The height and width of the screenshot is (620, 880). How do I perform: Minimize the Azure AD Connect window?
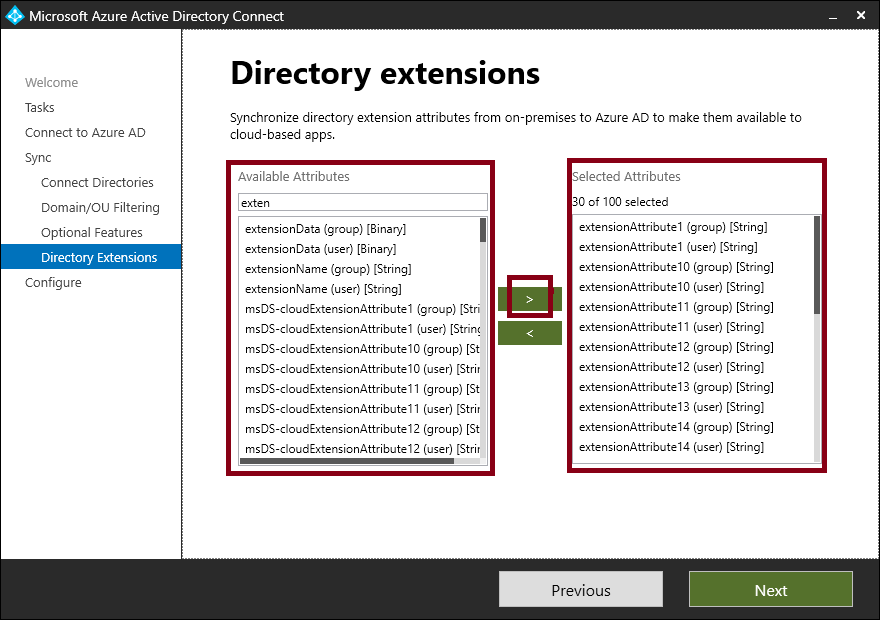pyautogui.click(x=833, y=16)
